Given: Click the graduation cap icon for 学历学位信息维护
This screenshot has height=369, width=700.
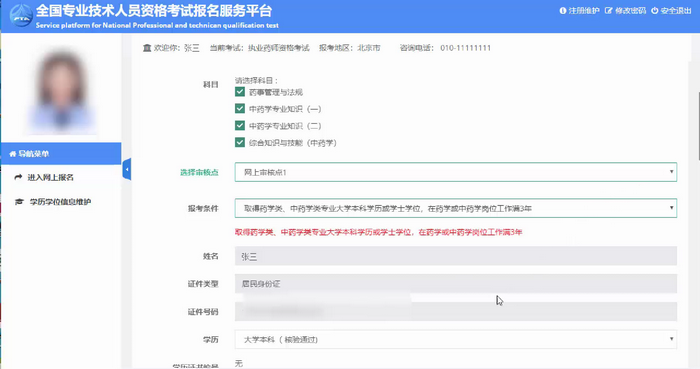Looking at the screenshot, I should [19, 202].
